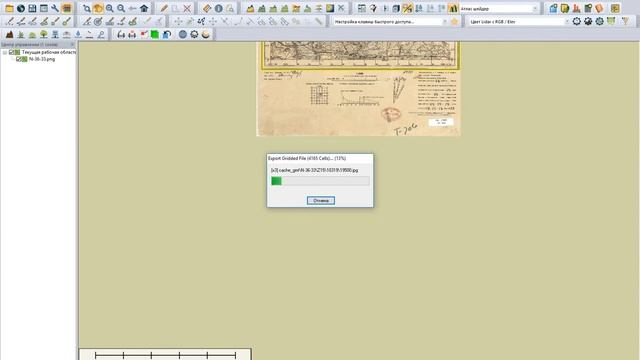Click the green filled square icon
The width and height of the screenshot is (640, 360).
point(155,35)
